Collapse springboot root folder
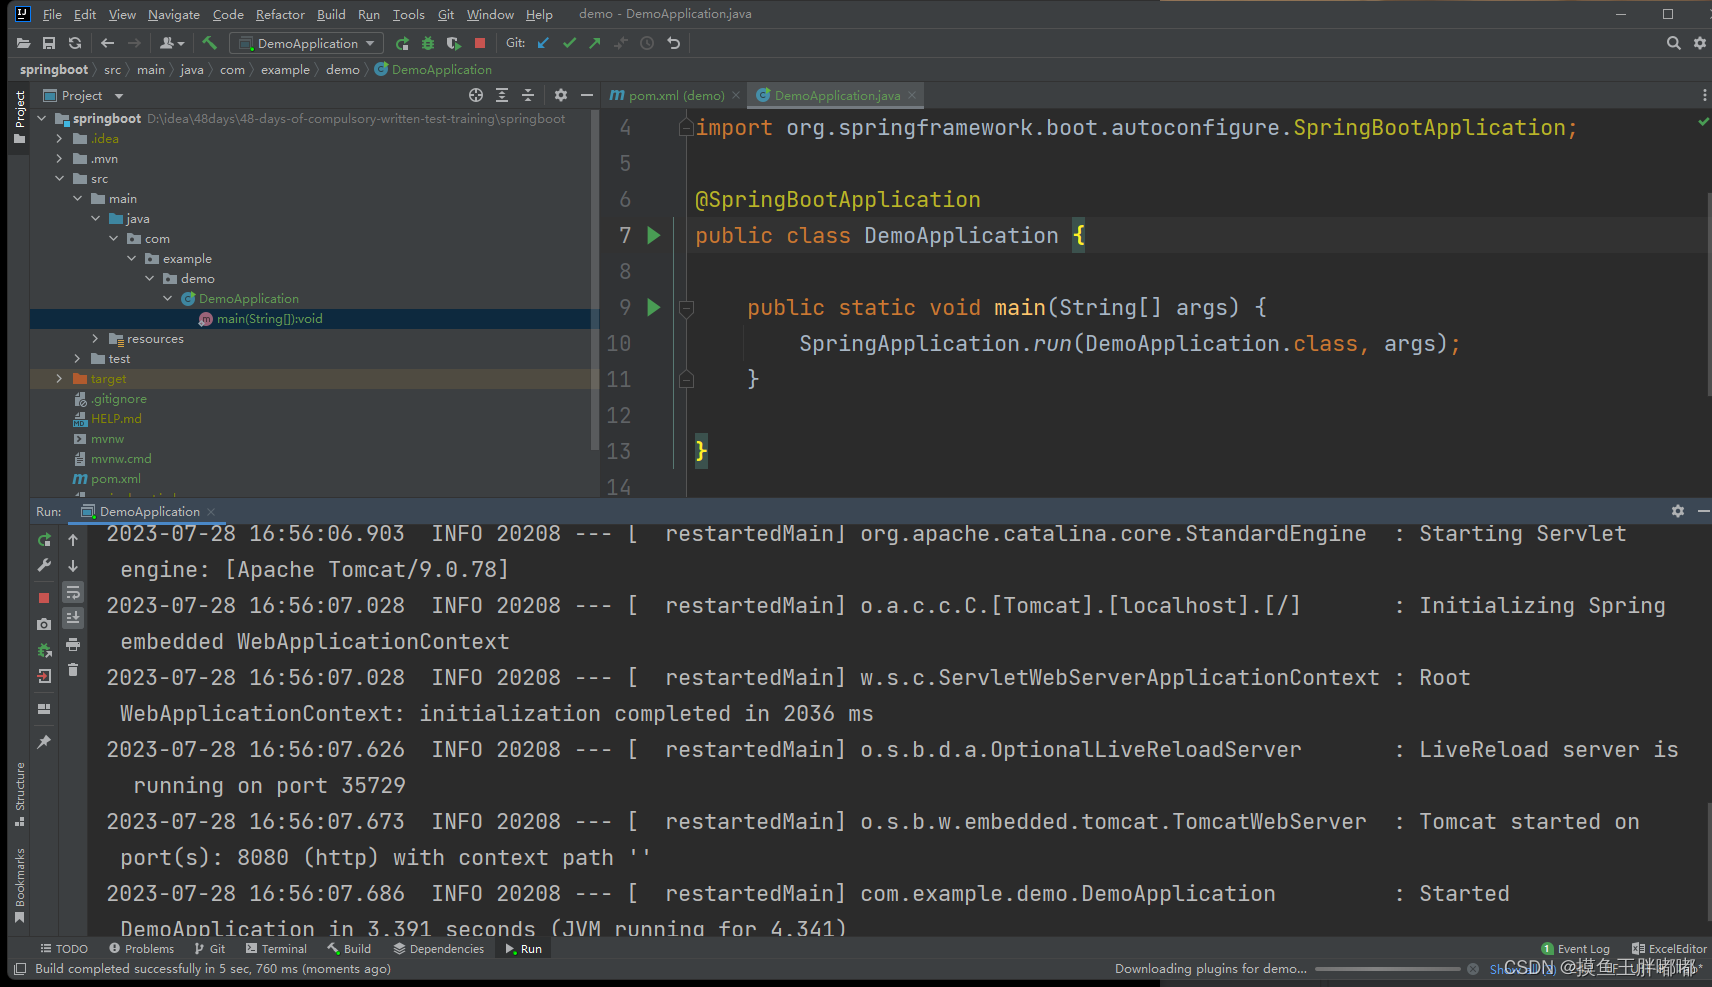 (x=42, y=118)
